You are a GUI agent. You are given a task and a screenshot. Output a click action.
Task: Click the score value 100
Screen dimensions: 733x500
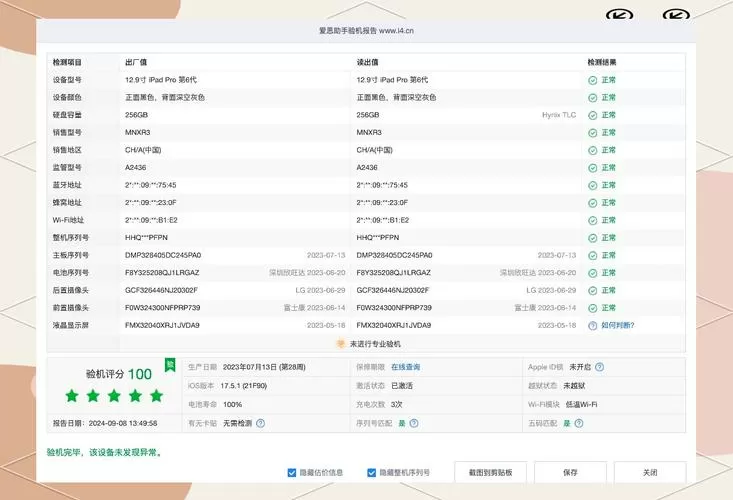(140, 374)
